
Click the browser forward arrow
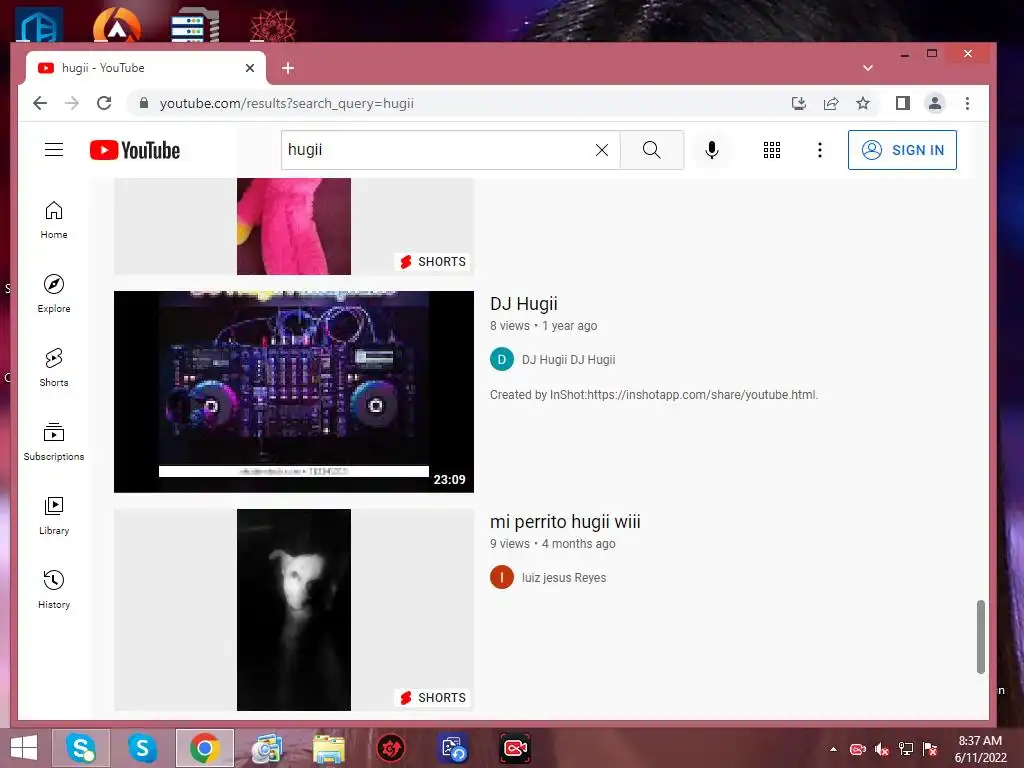click(x=72, y=103)
